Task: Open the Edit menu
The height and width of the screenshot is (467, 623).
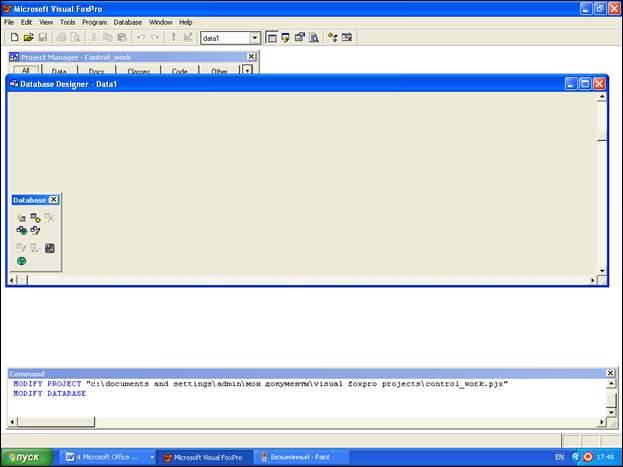Action: point(26,22)
